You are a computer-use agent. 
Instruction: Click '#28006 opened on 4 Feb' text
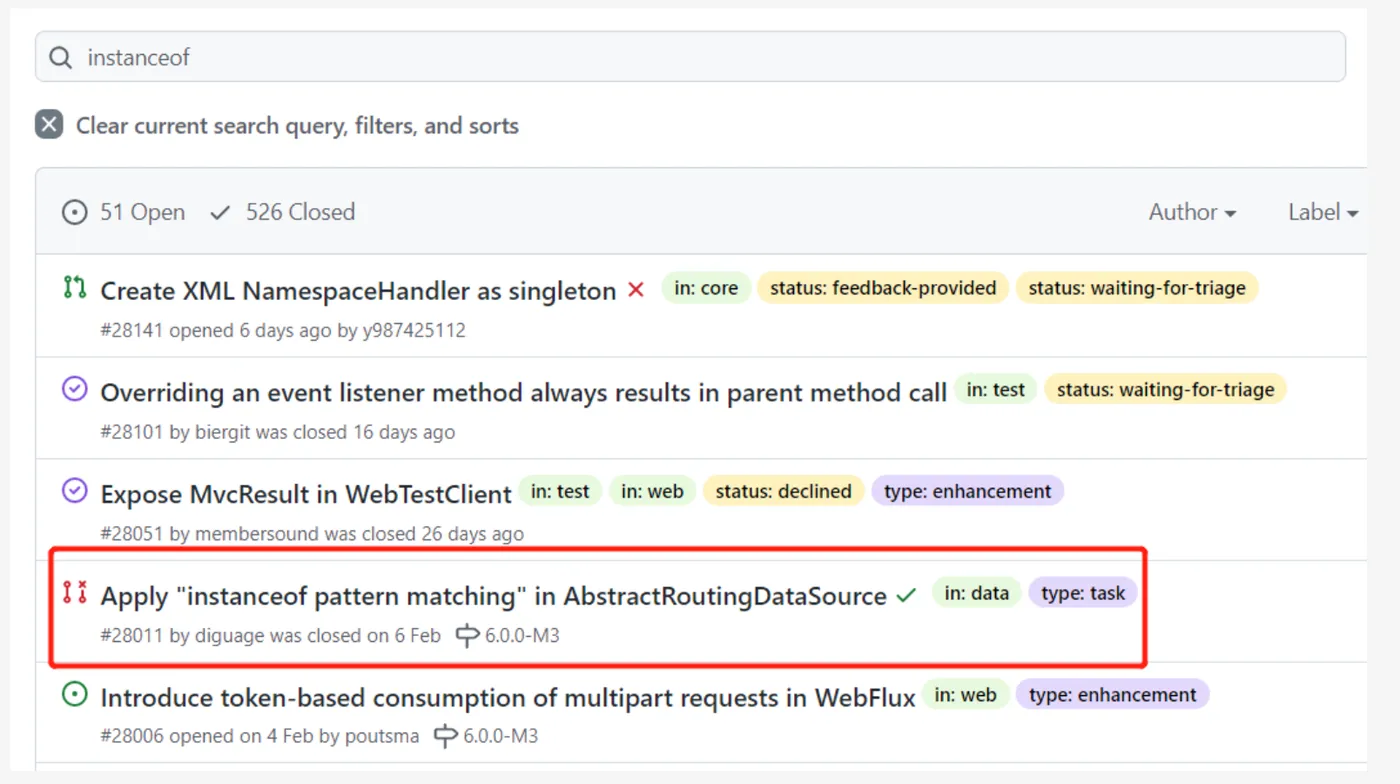tap(208, 737)
